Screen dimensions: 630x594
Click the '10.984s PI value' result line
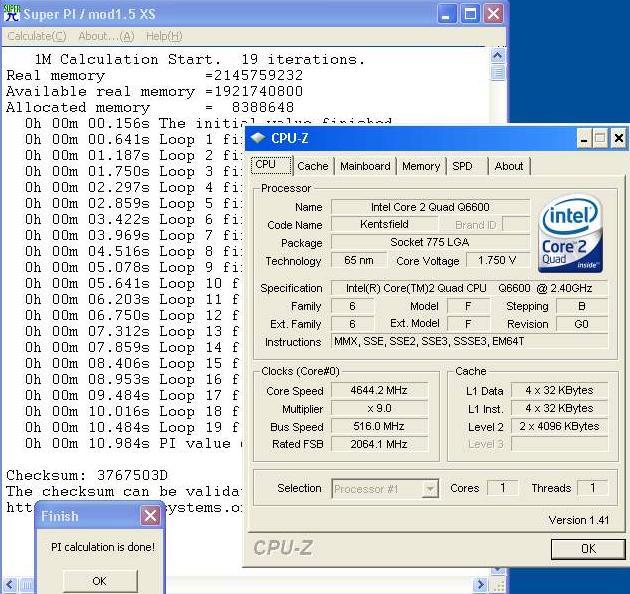tap(134, 443)
